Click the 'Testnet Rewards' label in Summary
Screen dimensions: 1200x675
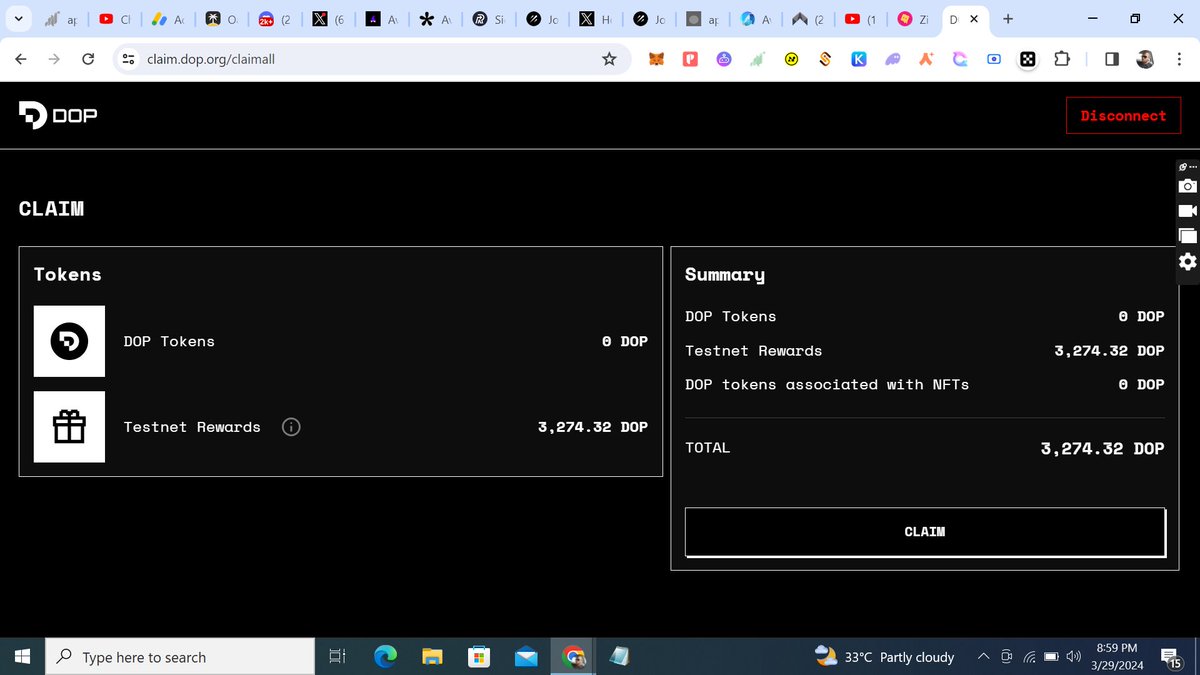tap(753, 351)
